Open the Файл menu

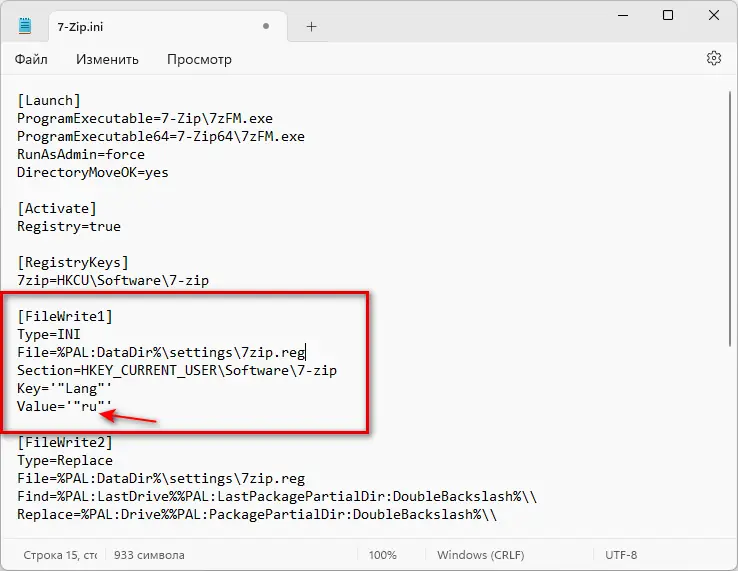coord(31,59)
